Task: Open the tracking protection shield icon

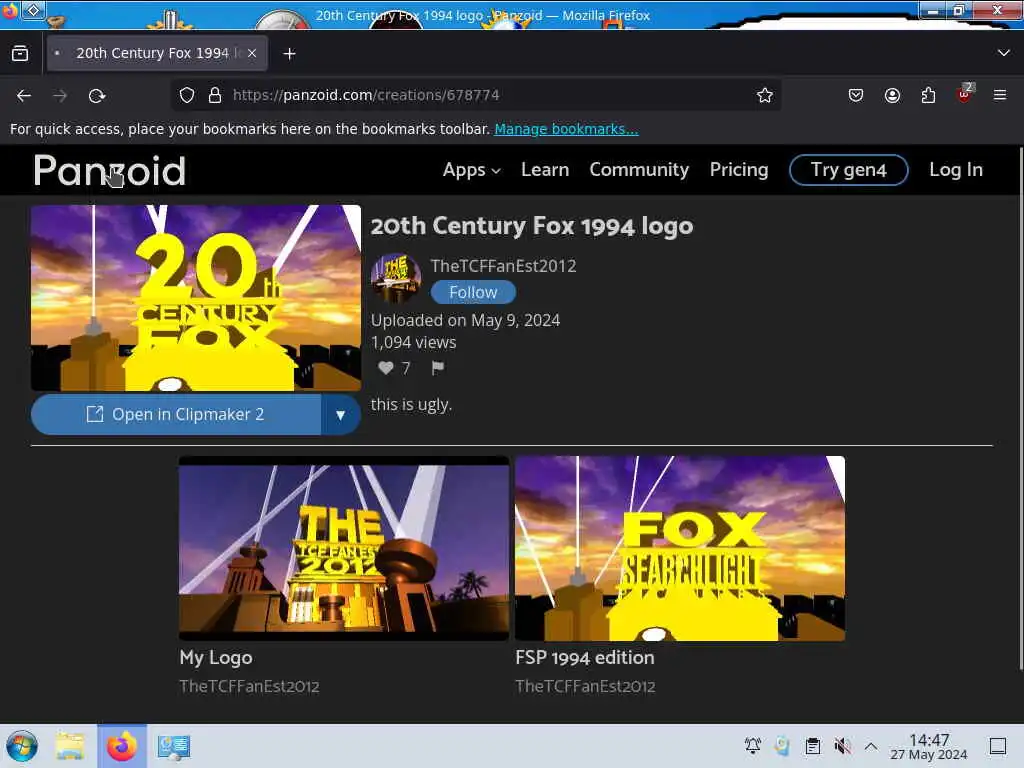Action: tap(187, 95)
